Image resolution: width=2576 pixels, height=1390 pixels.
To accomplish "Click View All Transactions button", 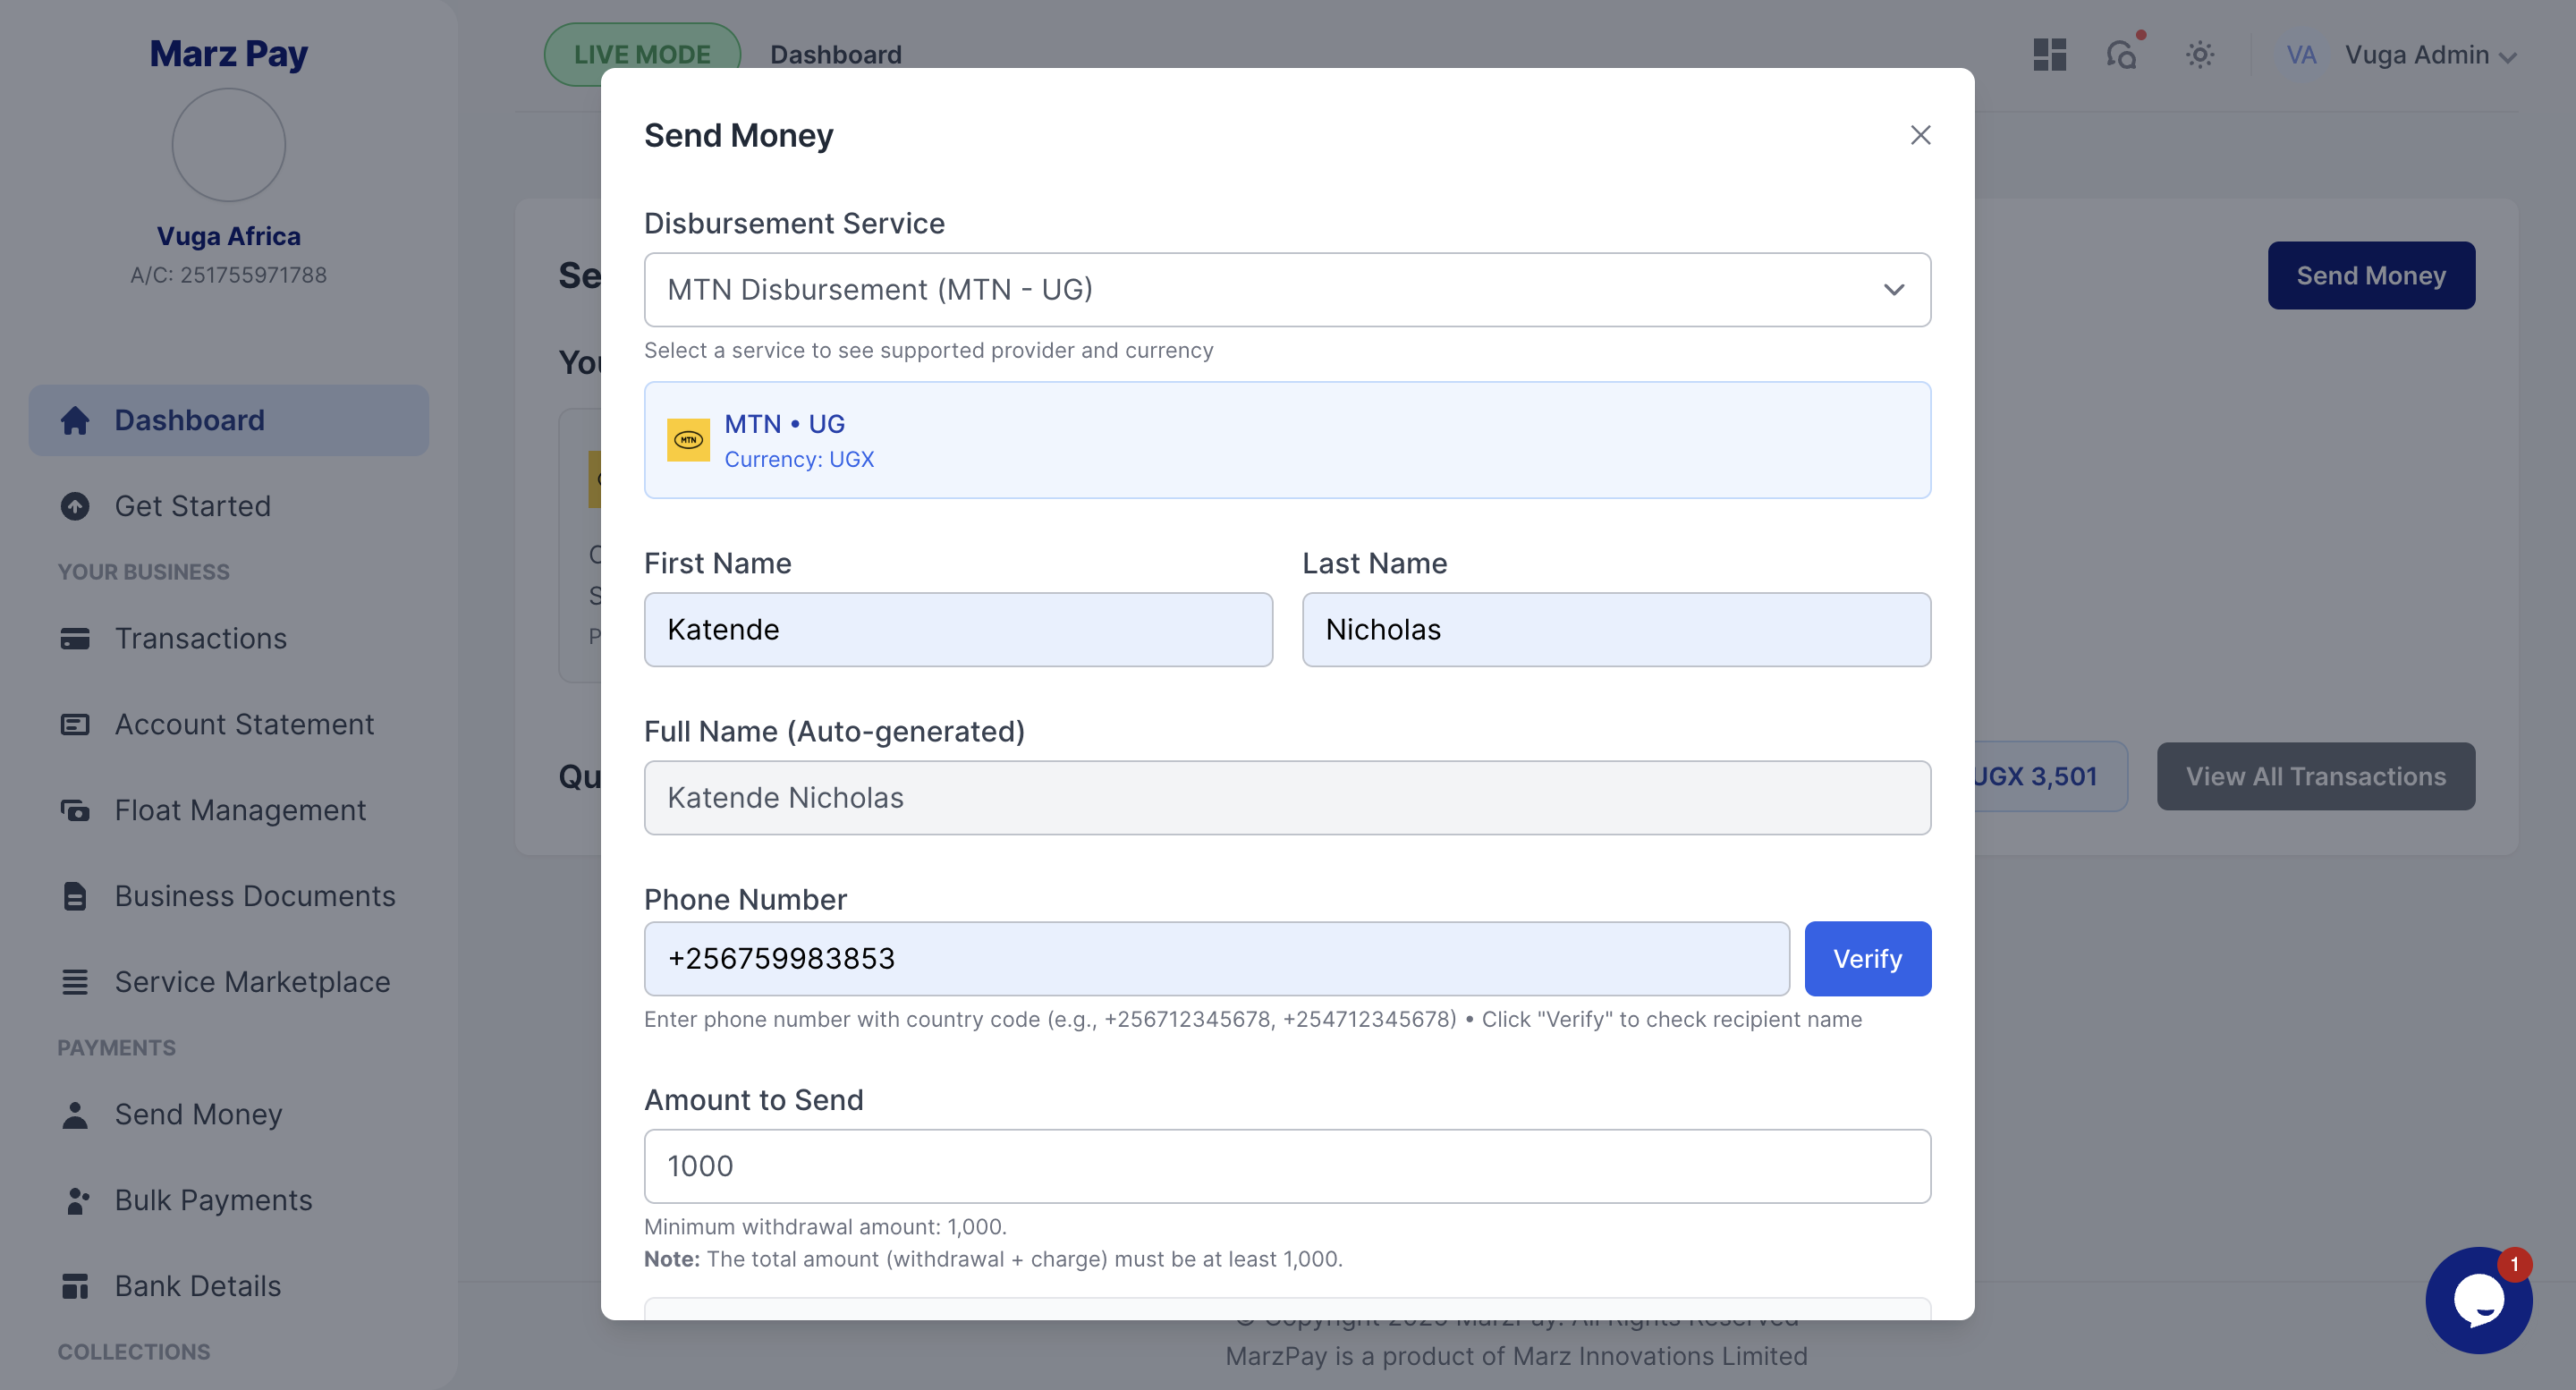I will (x=2315, y=776).
